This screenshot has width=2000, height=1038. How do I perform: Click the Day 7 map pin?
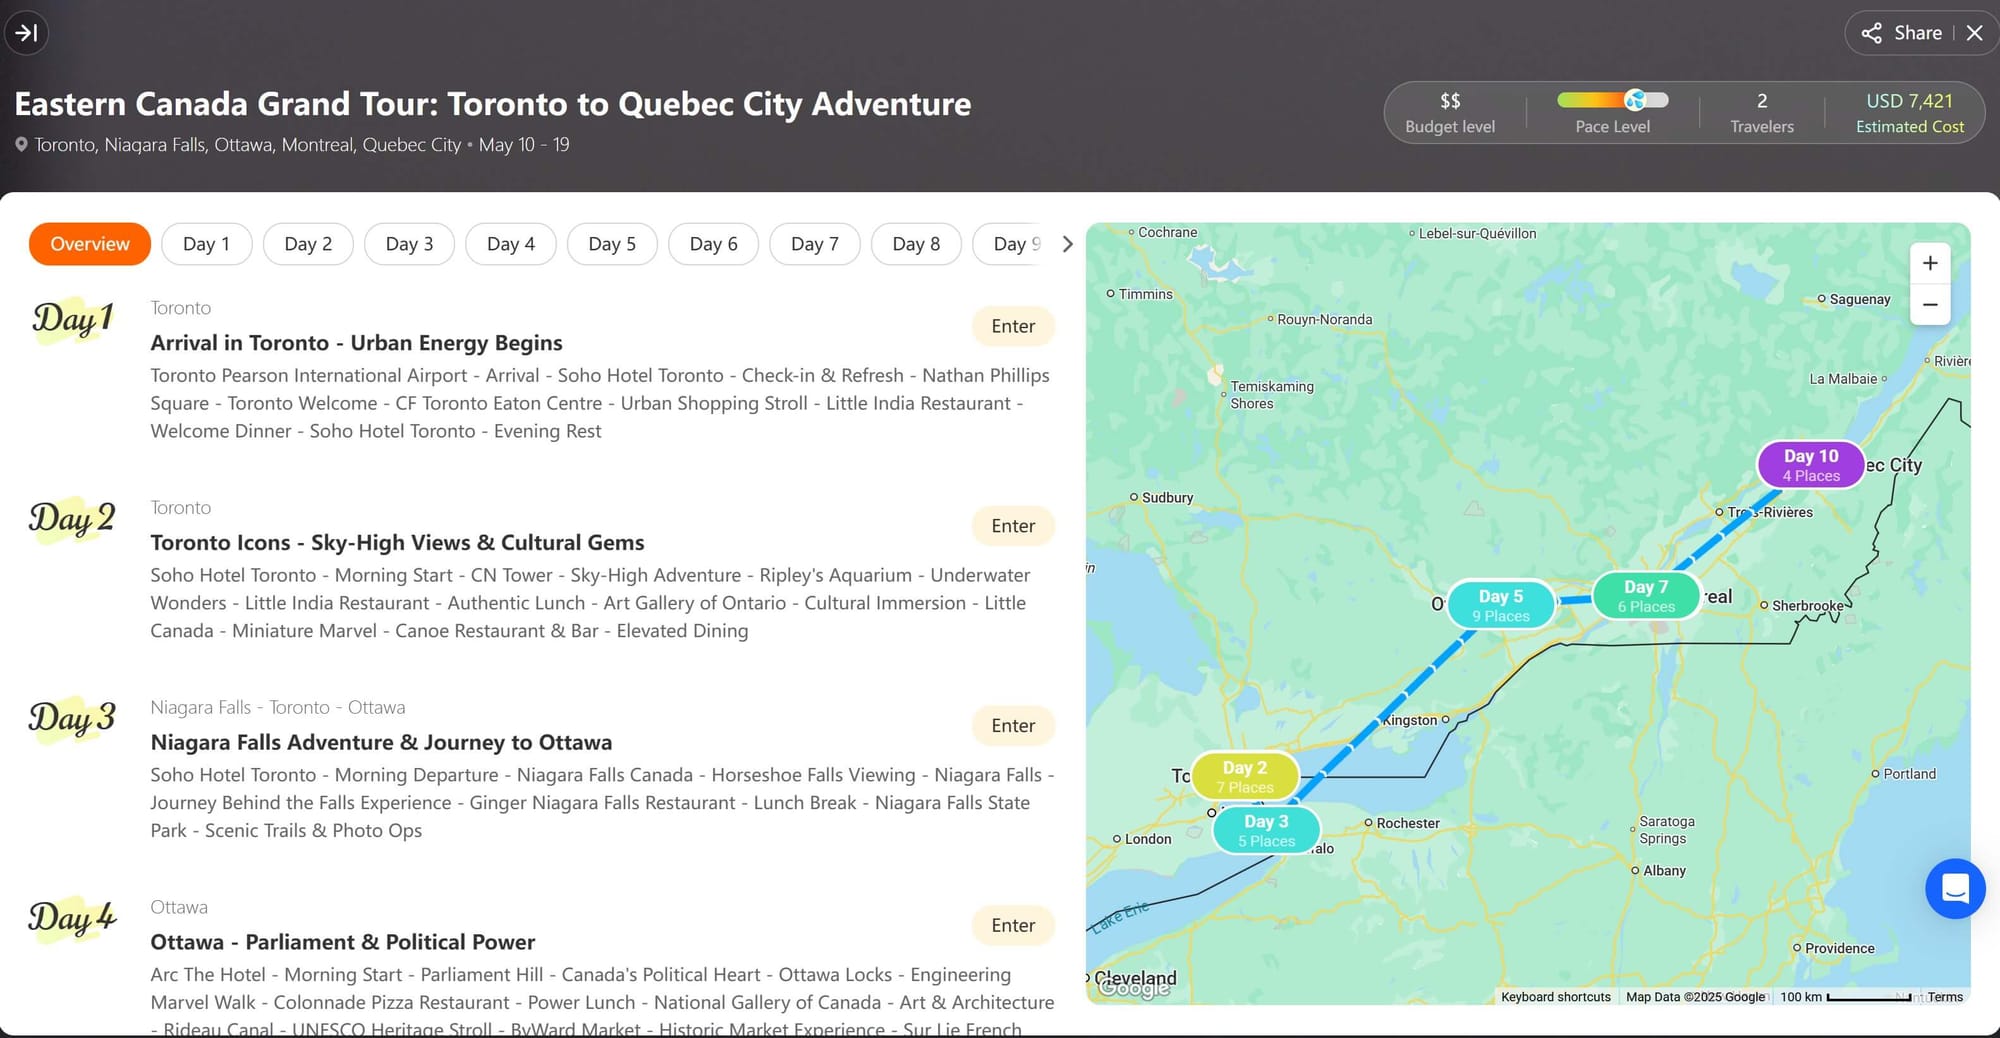[1645, 596]
